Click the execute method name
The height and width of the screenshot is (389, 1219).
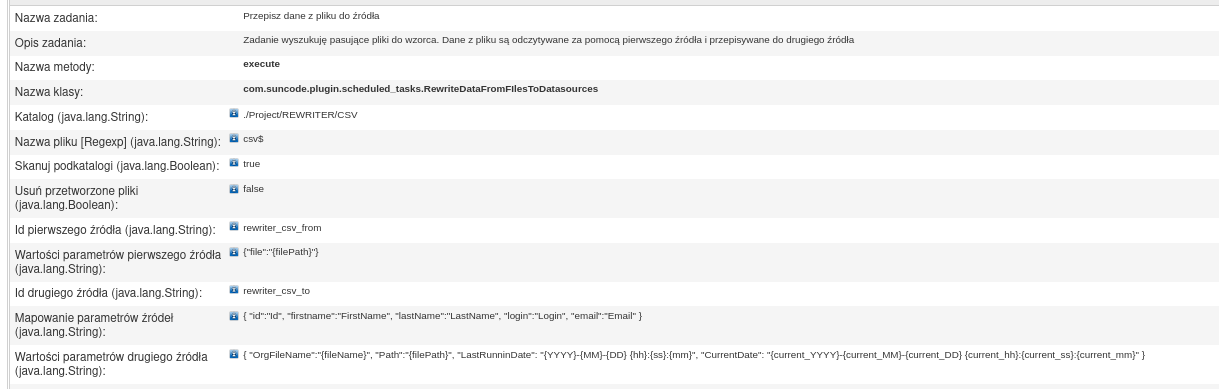click(261, 64)
